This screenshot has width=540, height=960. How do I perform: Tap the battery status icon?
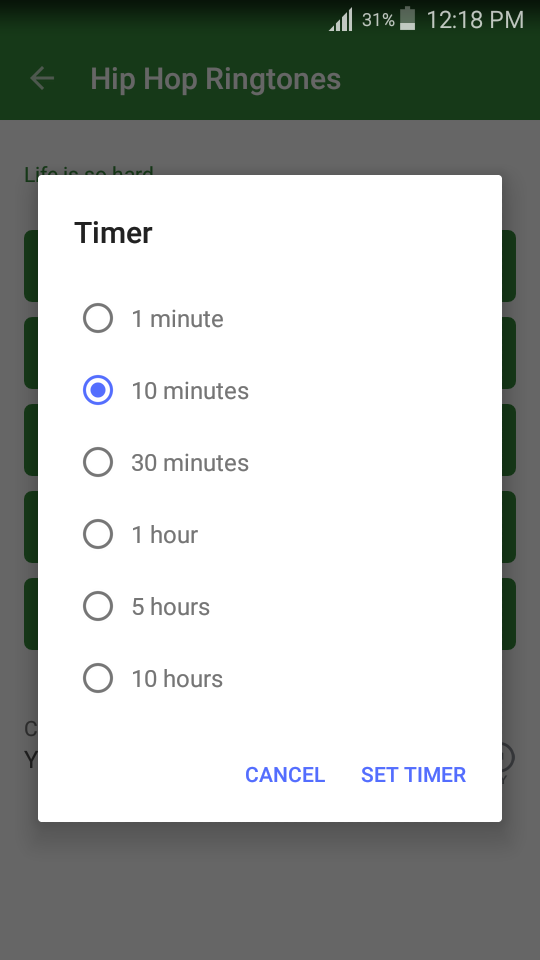click(x=408, y=18)
